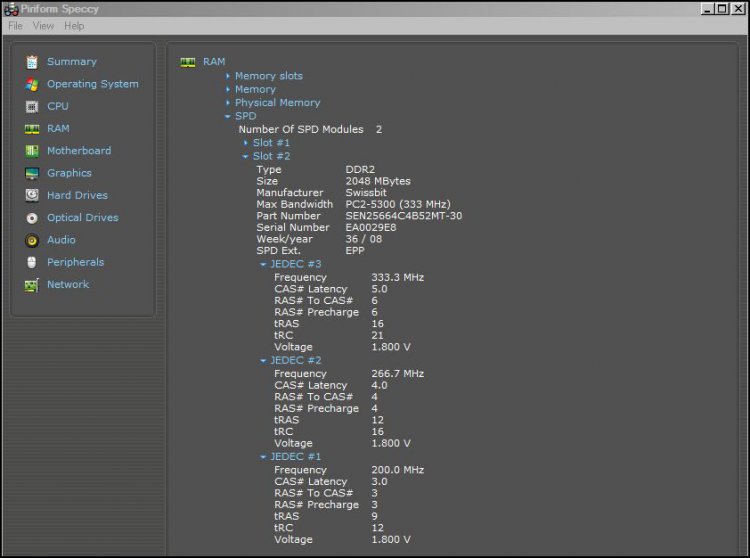The width and height of the screenshot is (750, 558).
Task: Click the serial number EA0029E8
Action: point(371,228)
